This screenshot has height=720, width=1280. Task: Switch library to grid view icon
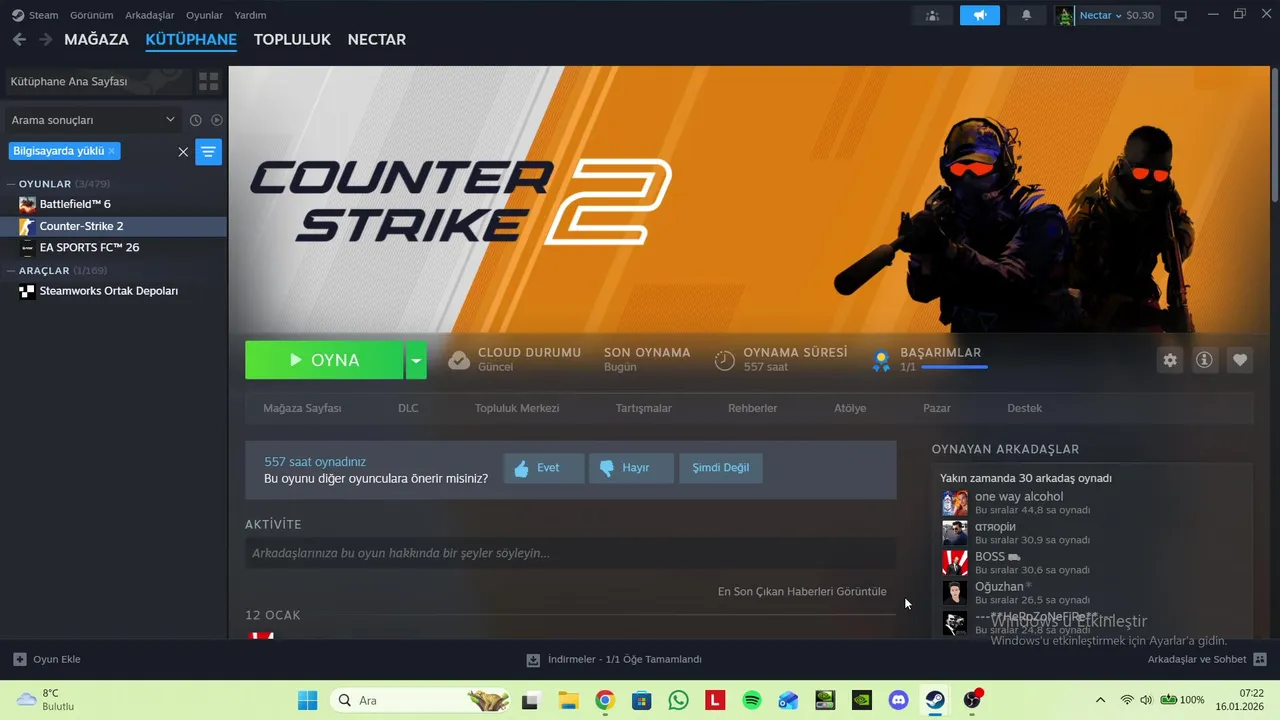click(x=208, y=81)
